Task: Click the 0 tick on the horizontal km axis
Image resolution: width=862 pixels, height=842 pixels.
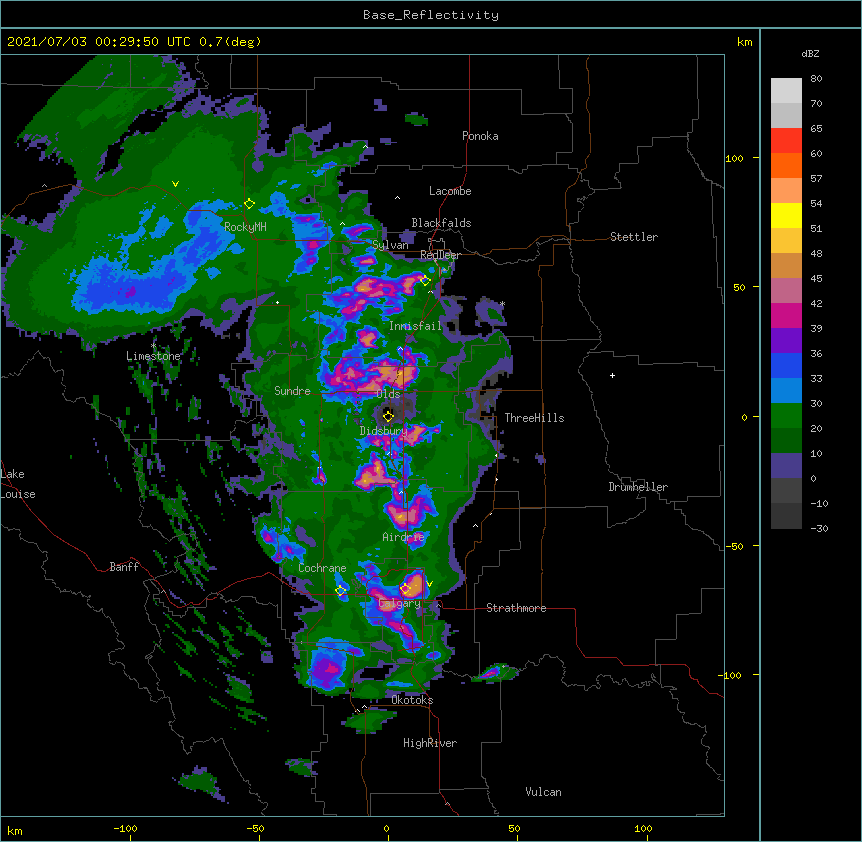Action: pos(386,829)
